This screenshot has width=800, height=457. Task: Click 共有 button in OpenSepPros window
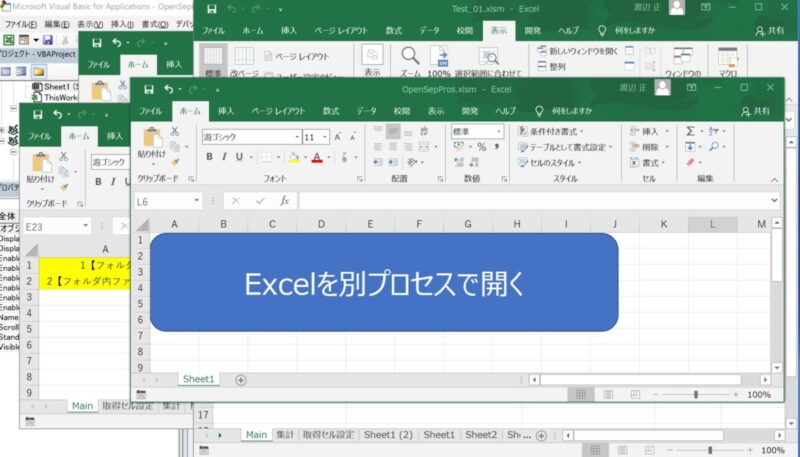point(756,111)
